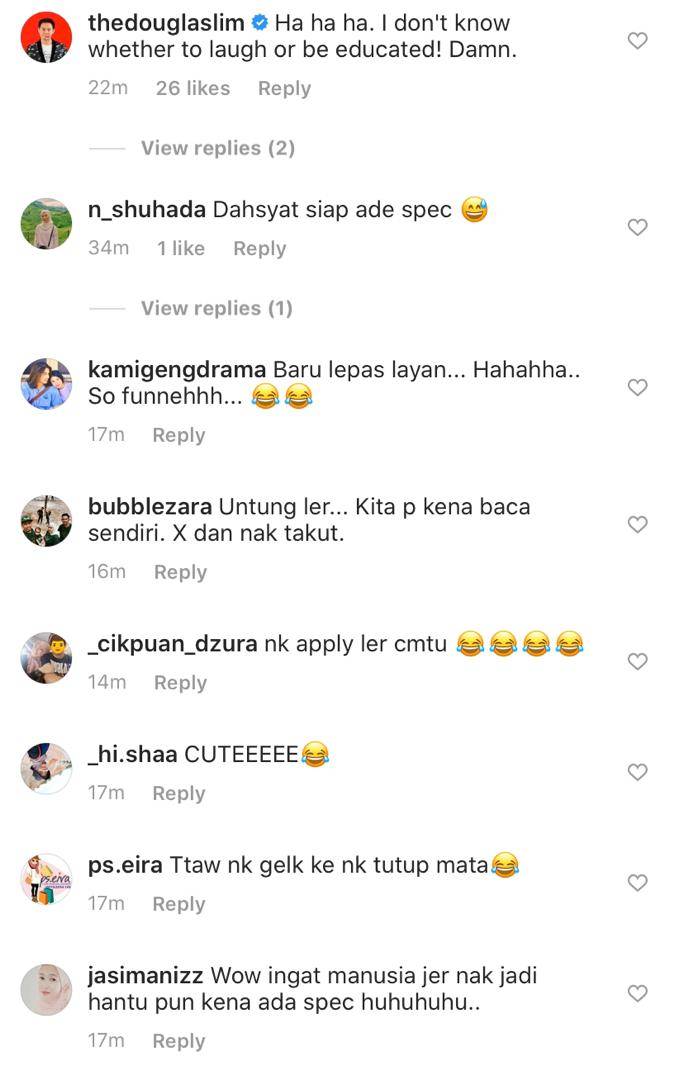Open thedouglaslim's profile picture
Viewport: 684px width, 1080px height.
tap(46, 38)
